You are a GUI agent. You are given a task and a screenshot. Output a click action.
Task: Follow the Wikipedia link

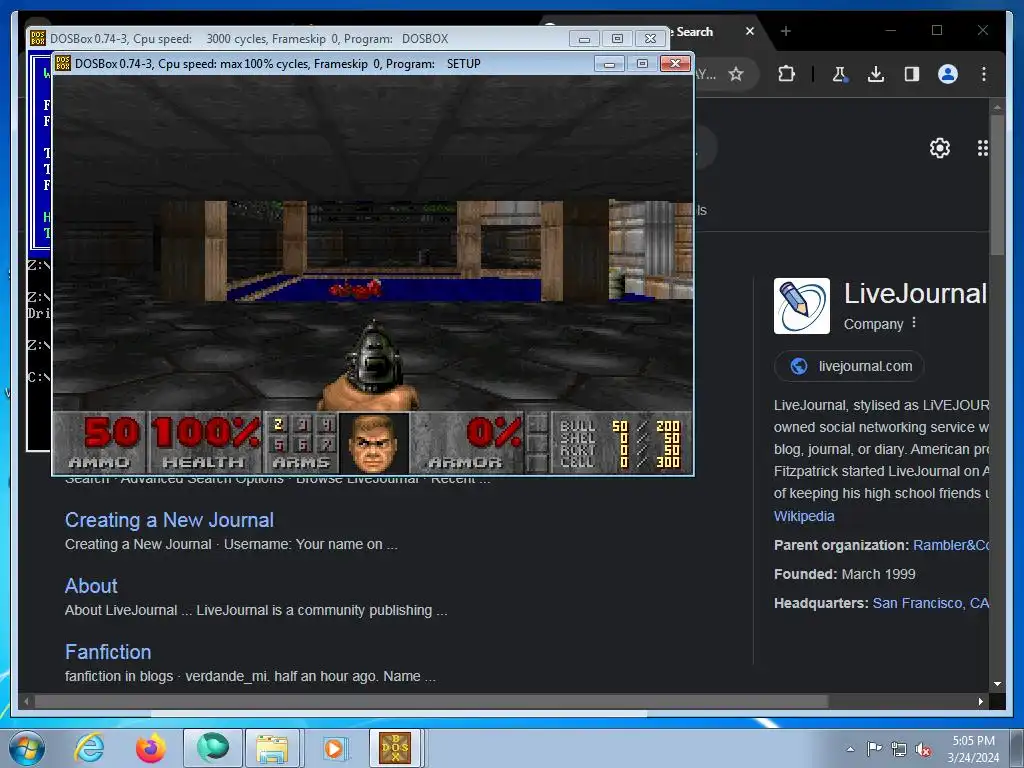point(804,516)
